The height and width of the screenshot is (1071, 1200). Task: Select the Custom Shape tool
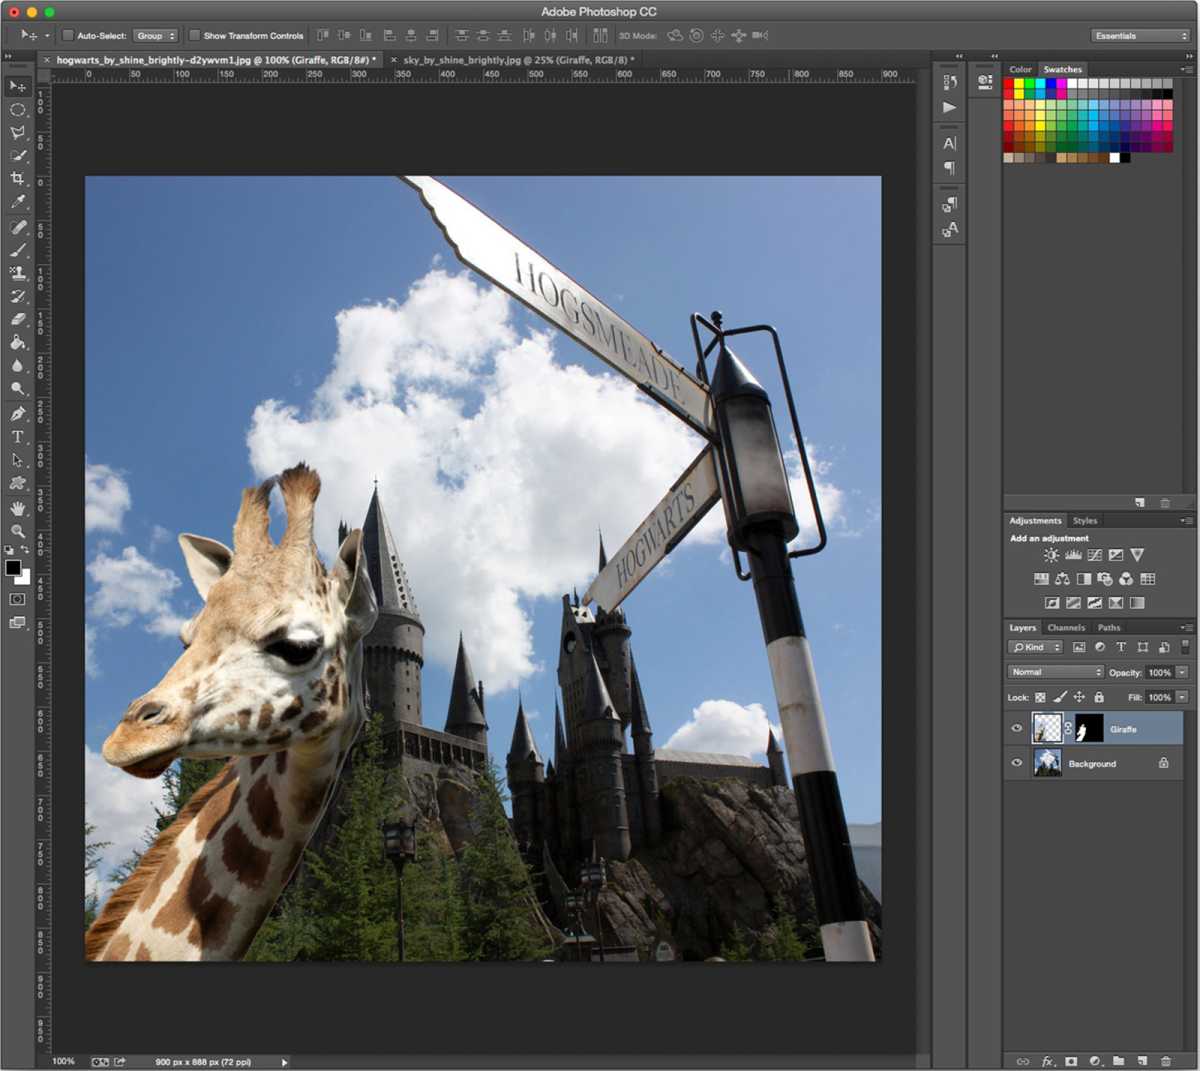coord(18,483)
